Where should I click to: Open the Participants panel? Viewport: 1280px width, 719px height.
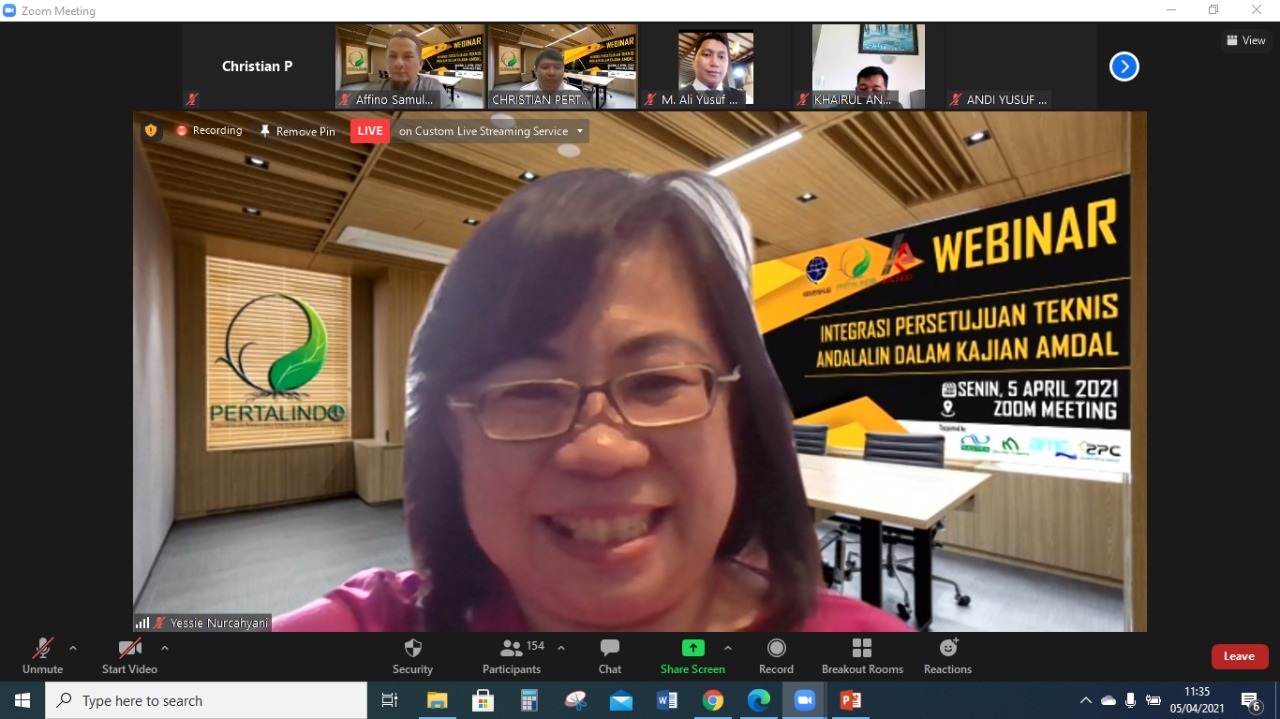(x=512, y=655)
